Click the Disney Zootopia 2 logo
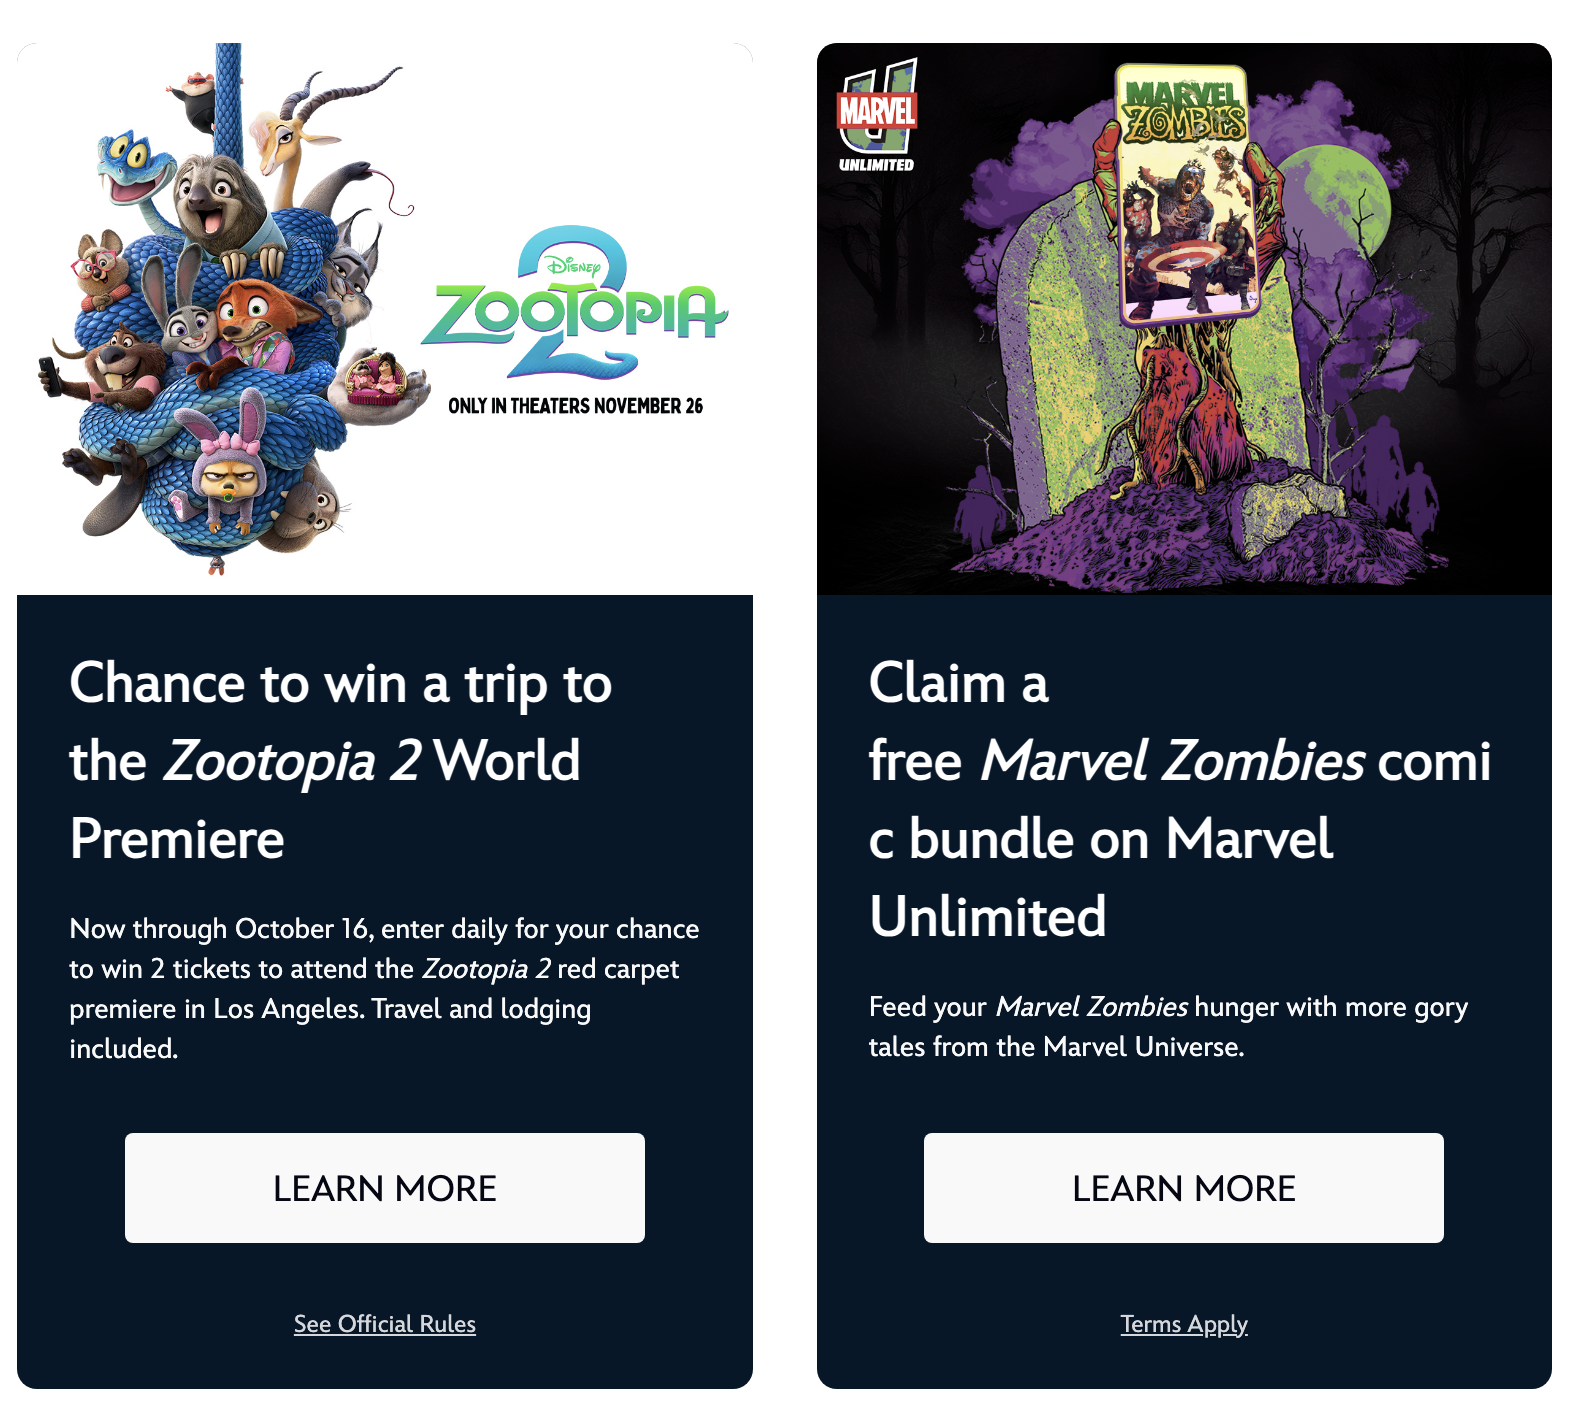 coord(574,302)
